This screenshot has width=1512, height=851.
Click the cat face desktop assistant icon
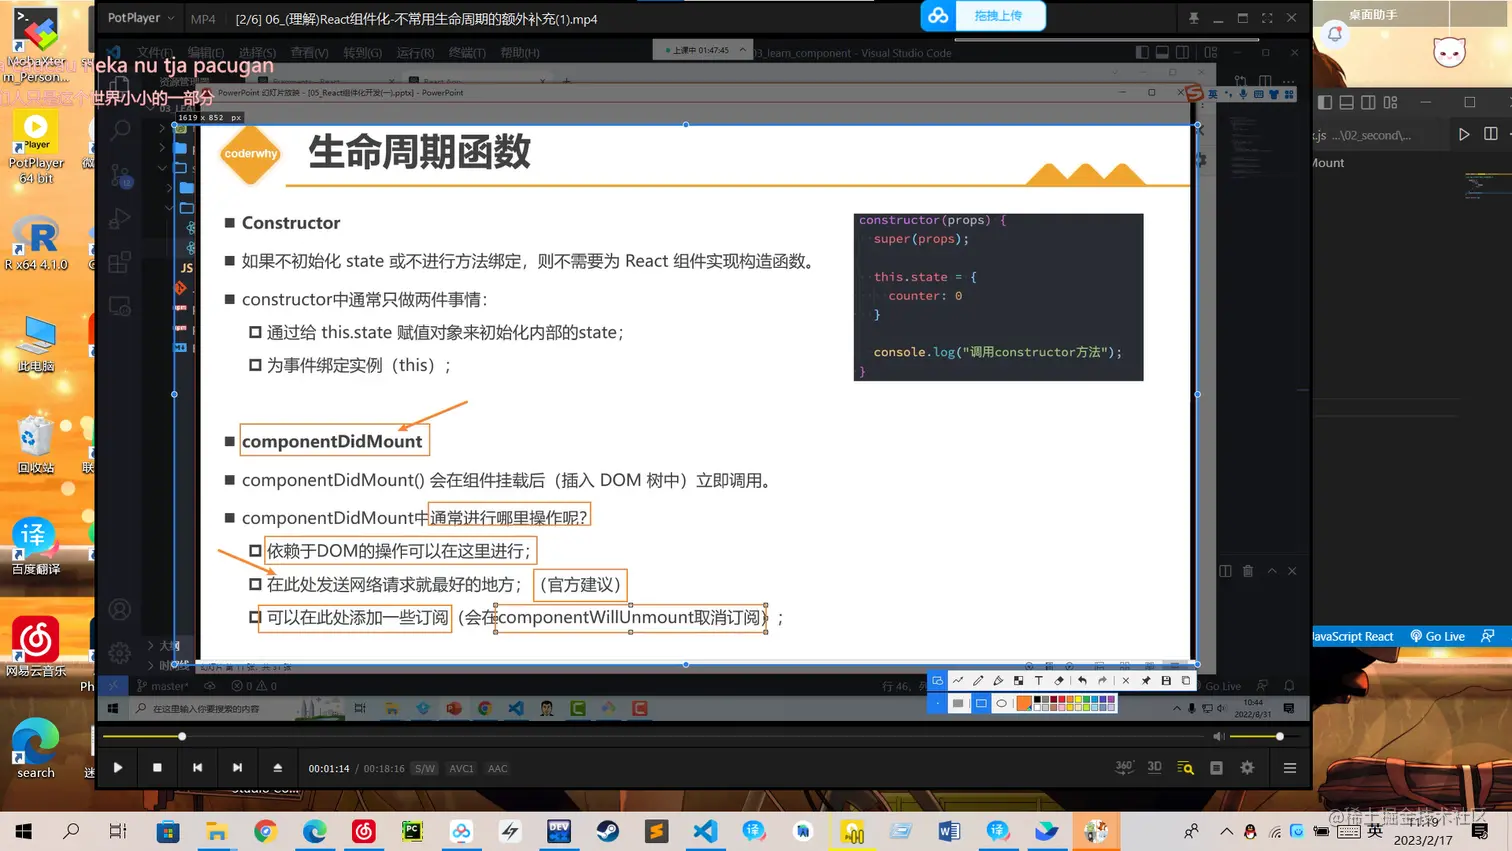[1449, 52]
